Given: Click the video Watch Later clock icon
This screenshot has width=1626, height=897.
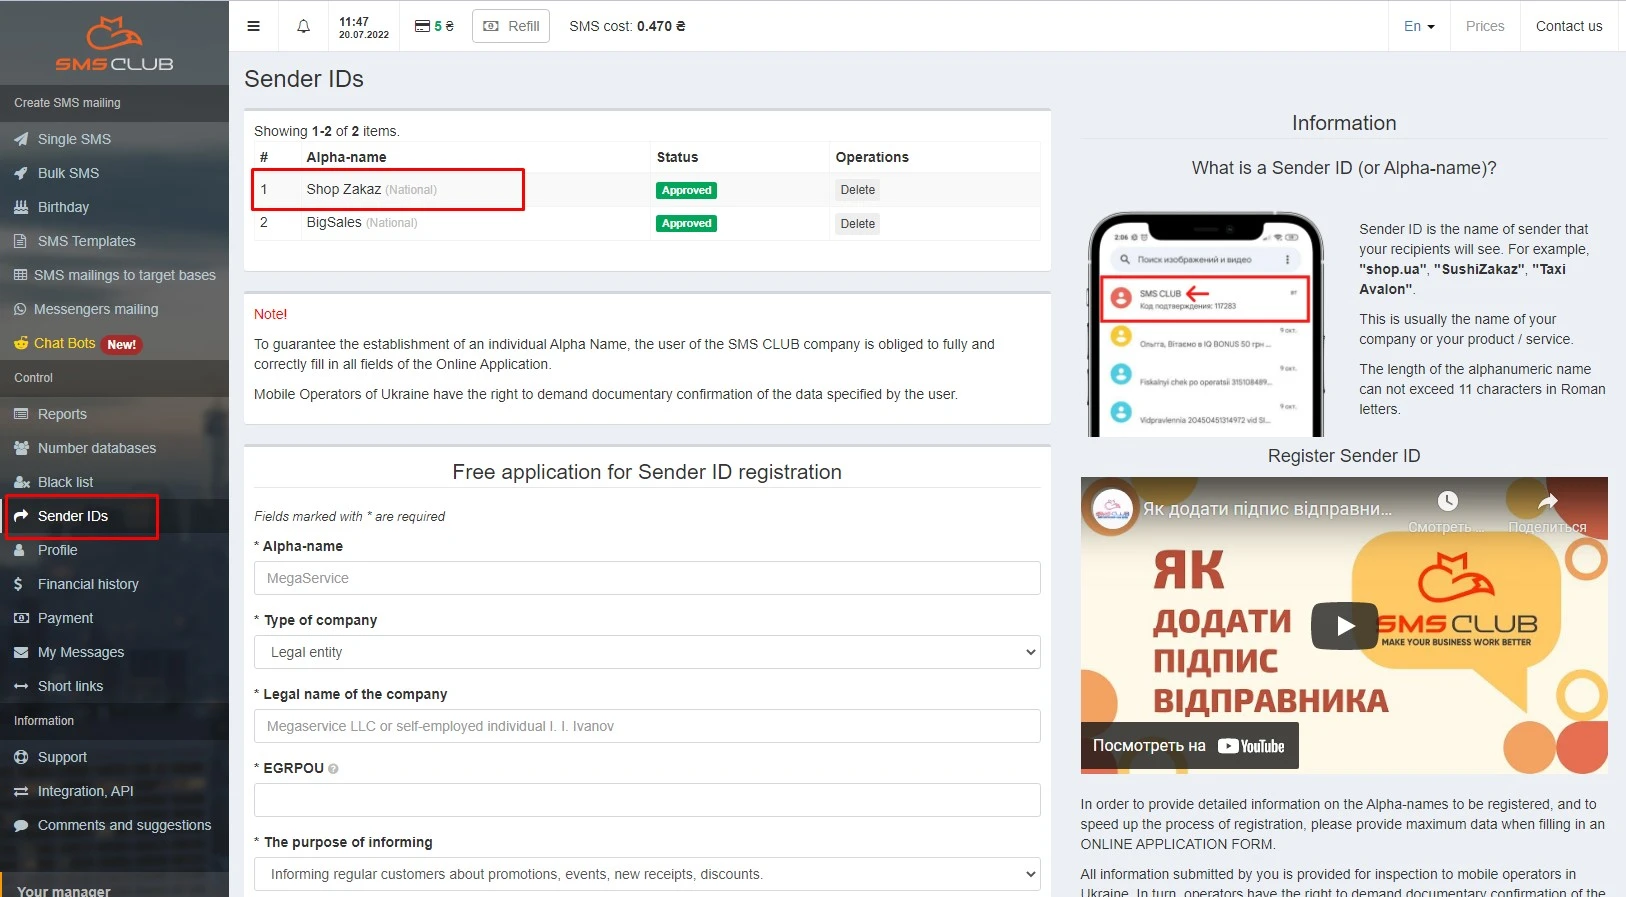Looking at the screenshot, I should (x=1447, y=501).
